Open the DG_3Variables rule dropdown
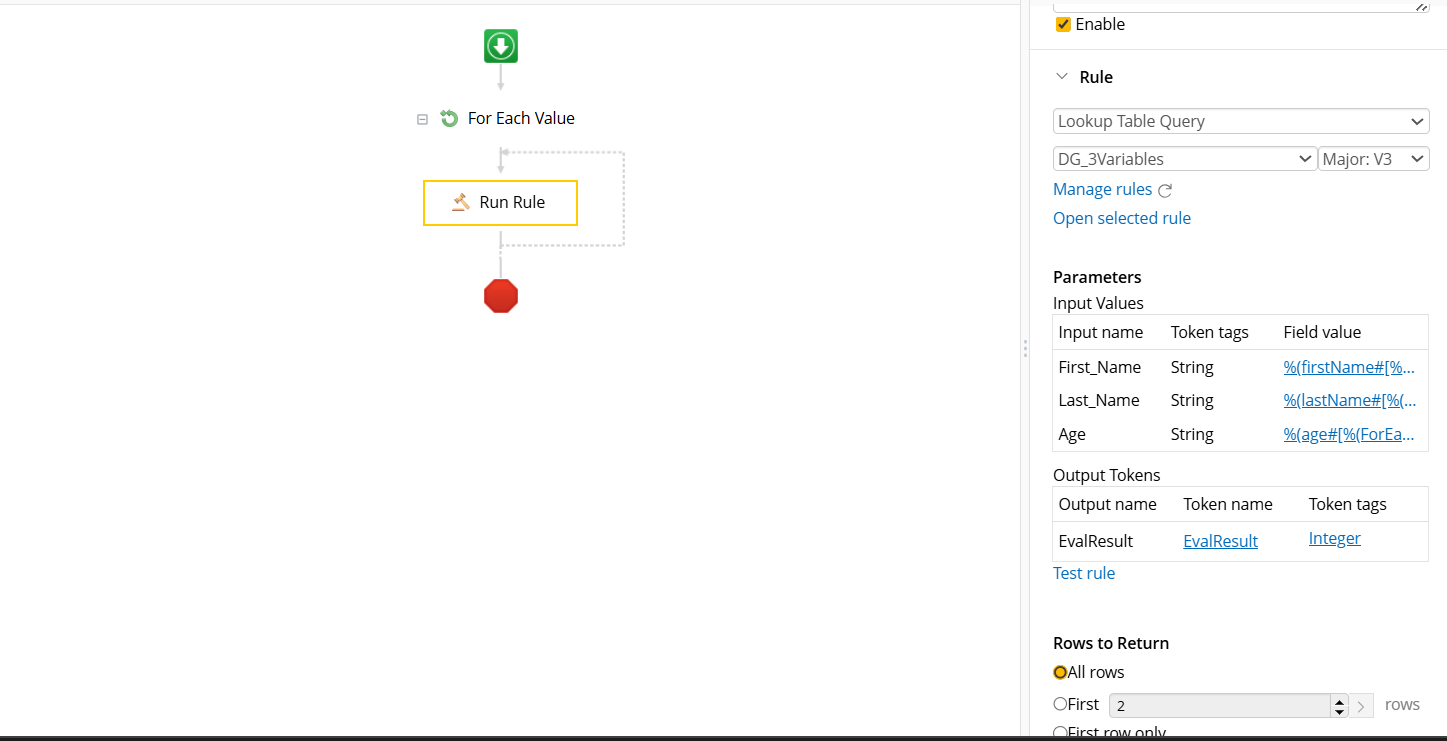 [x=1184, y=159]
